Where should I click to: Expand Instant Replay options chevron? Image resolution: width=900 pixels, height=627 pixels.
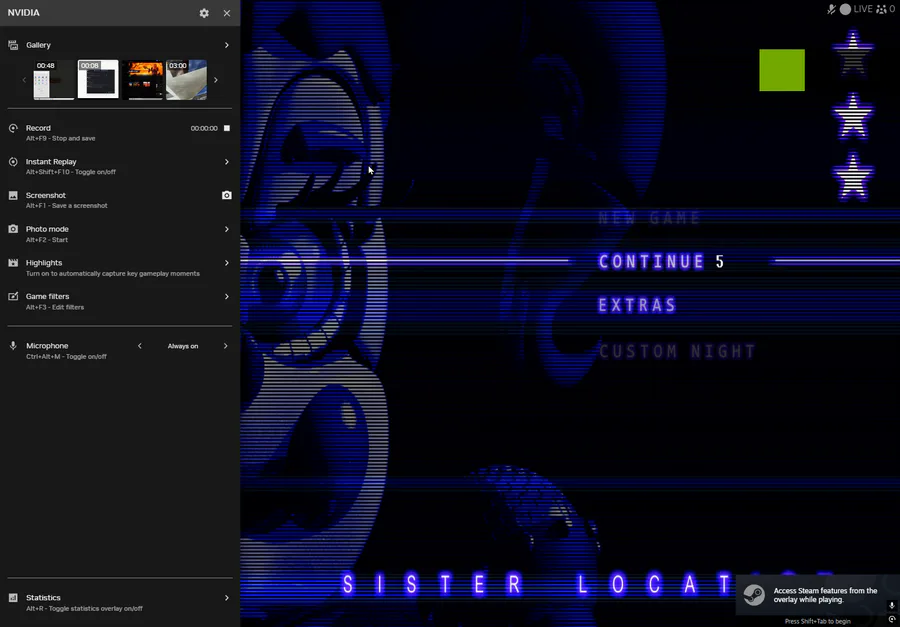227,162
